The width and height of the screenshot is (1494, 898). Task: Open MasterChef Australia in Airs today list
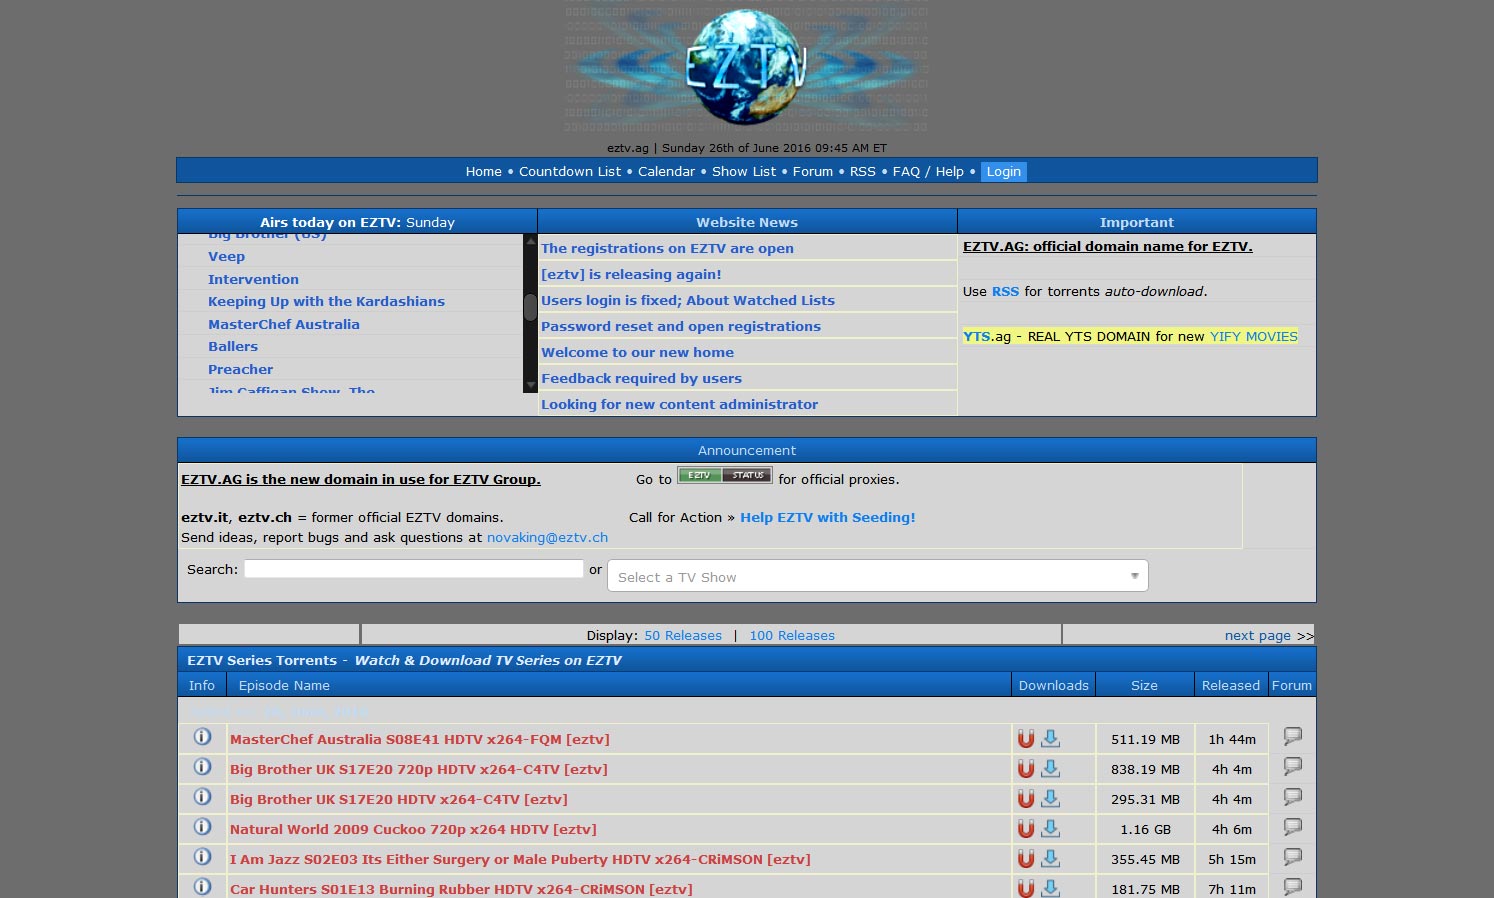[x=283, y=325]
